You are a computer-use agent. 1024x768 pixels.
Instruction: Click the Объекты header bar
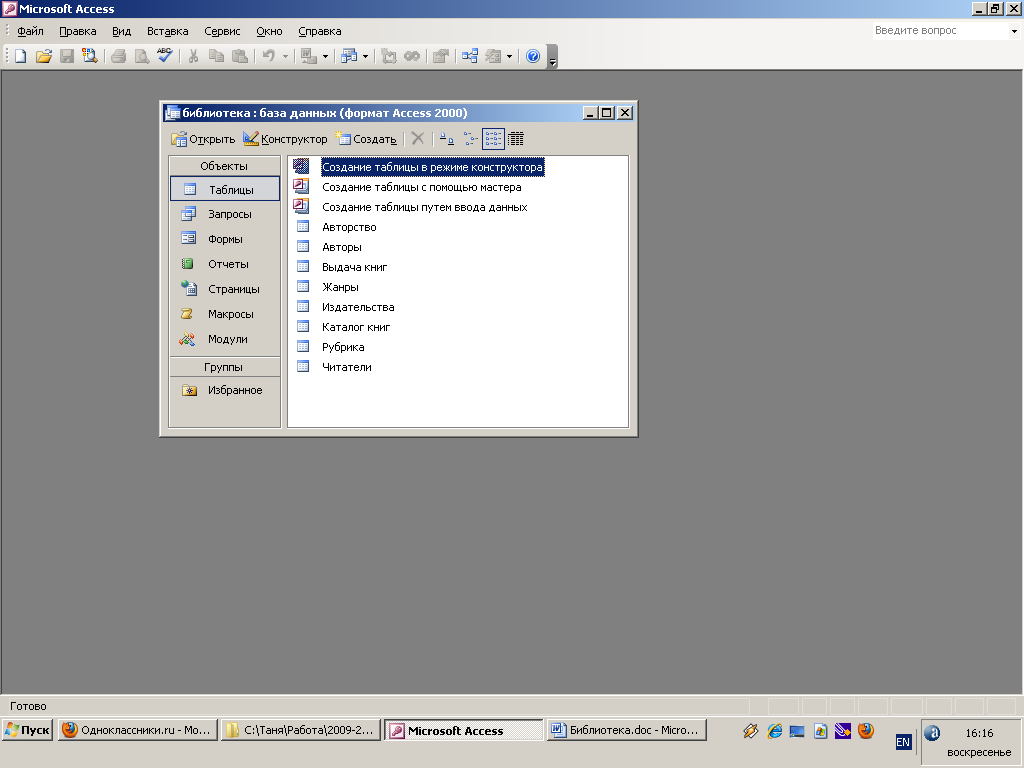click(x=225, y=166)
